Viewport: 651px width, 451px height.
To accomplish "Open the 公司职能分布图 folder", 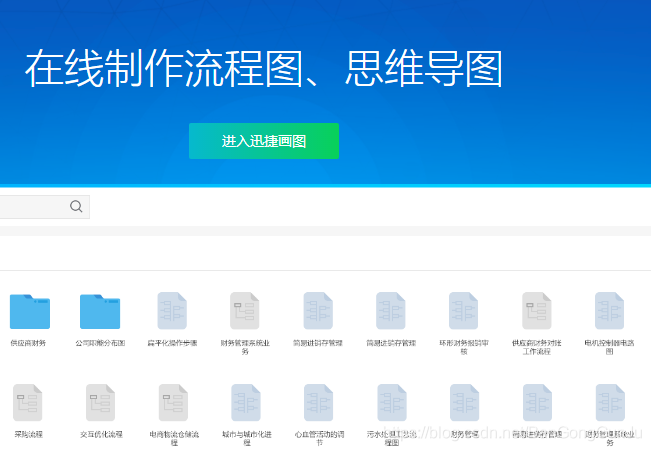I will pyautogui.click(x=100, y=311).
